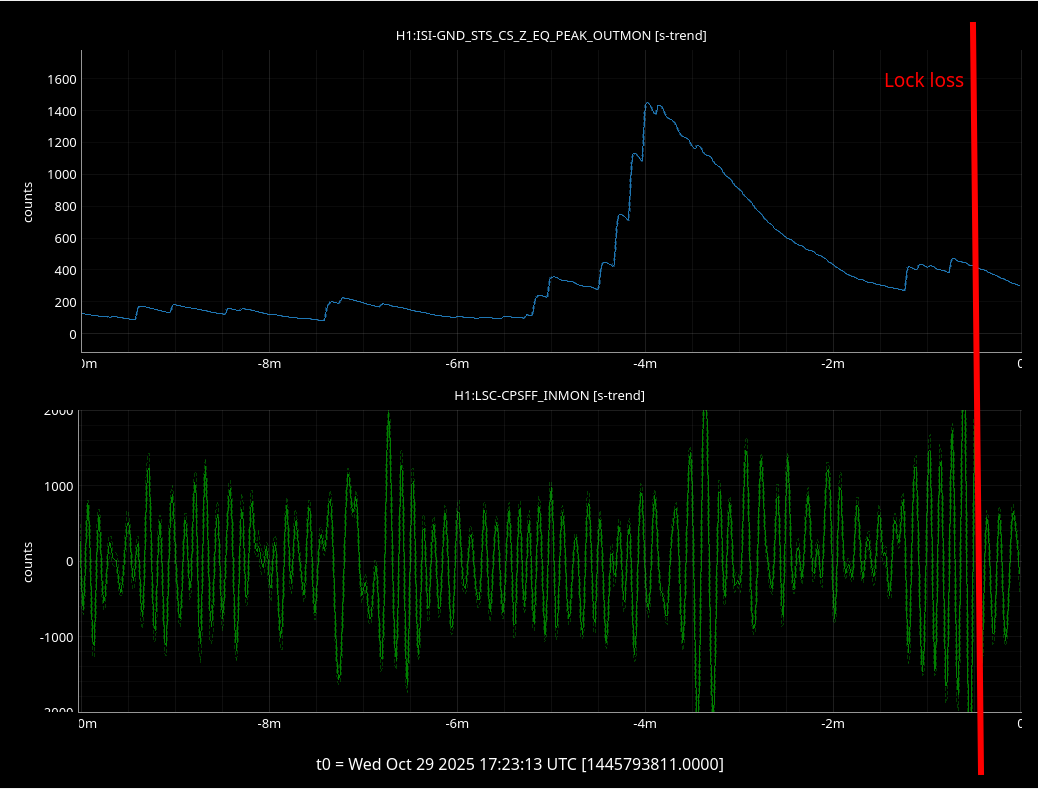The image size is (1038, 789).
Task: Click the 200 tick label on top plot
Action: [66, 303]
